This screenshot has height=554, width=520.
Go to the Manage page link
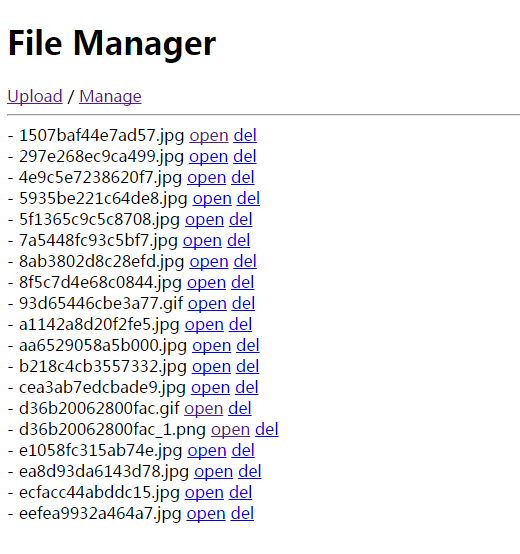[110, 96]
